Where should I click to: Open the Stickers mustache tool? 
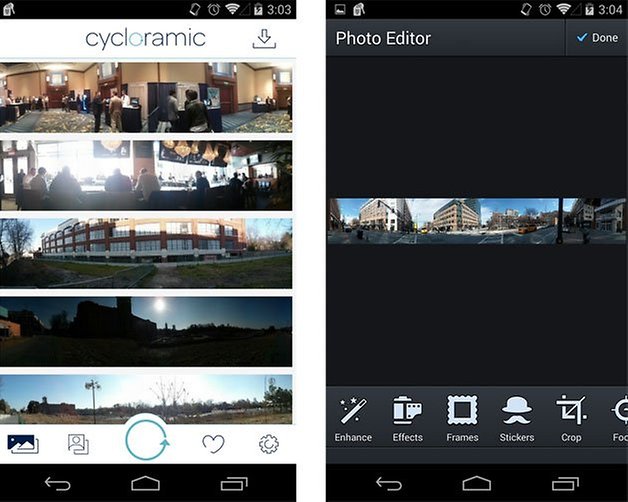click(517, 419)
